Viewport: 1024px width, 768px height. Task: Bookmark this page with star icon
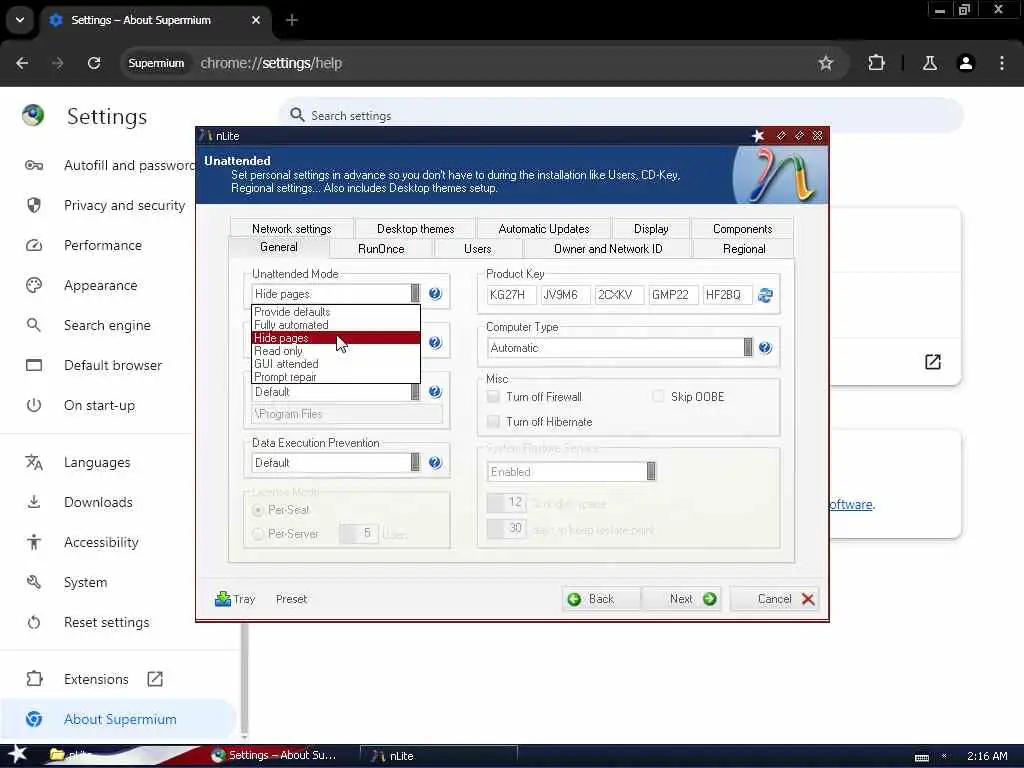pyautogui.click(x=825, y=63)
